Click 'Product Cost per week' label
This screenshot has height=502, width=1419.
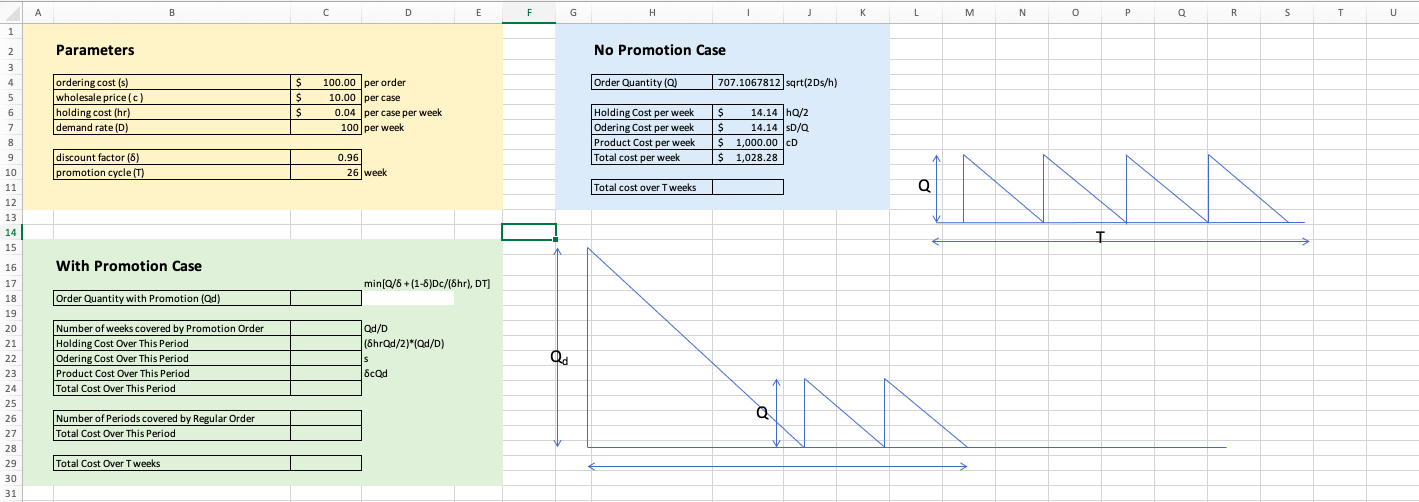[651, 142]
